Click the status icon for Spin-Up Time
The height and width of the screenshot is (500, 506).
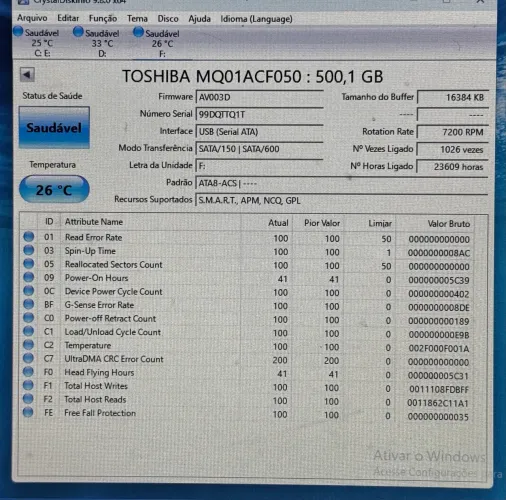29,250
